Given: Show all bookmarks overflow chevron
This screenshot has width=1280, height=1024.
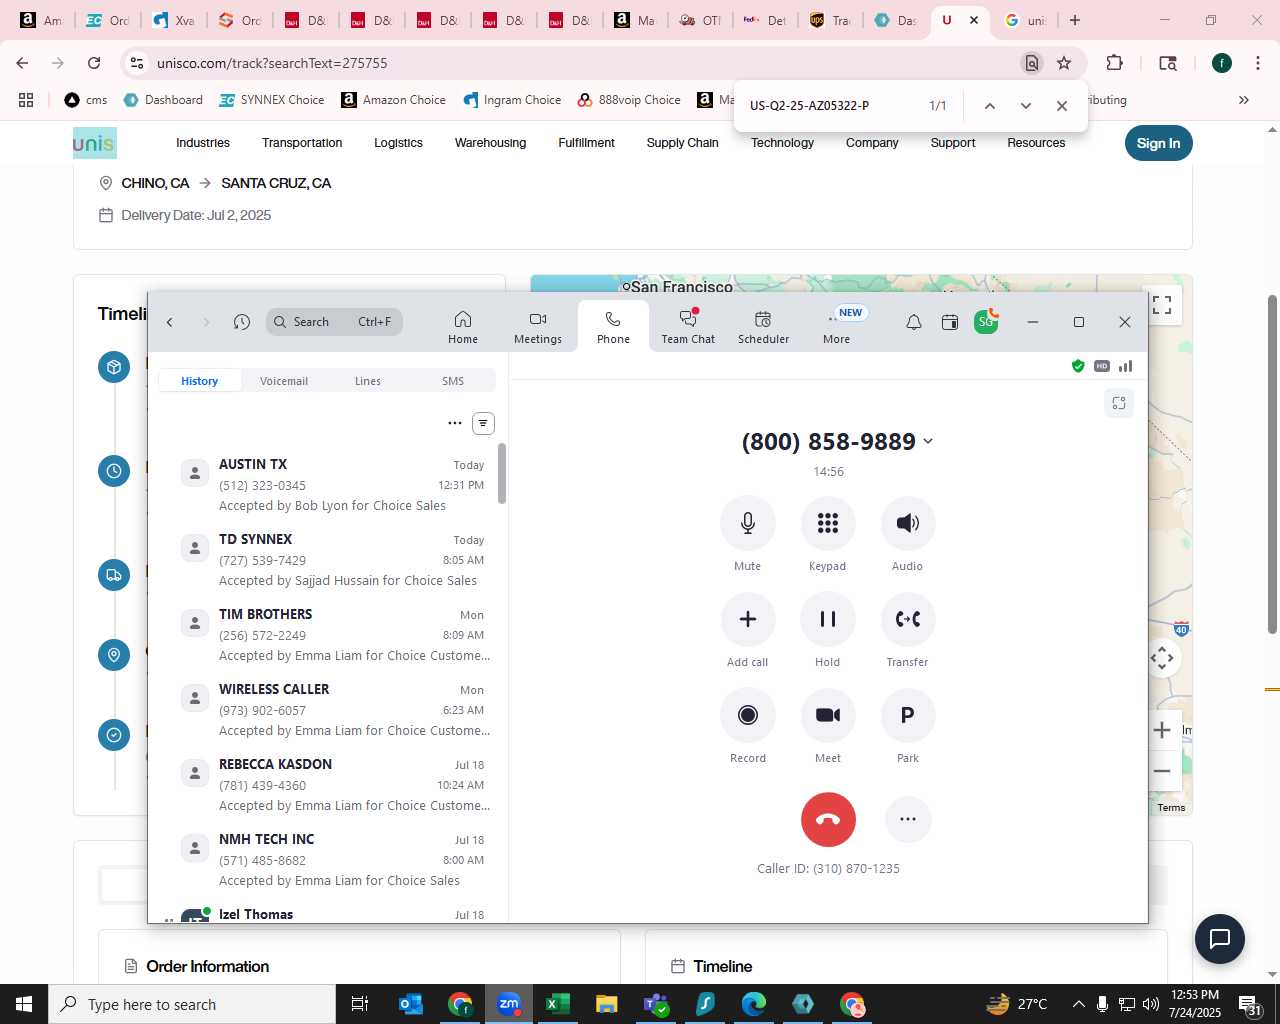Looking at the screenshot, I should pyautogui.click(x=1244, y=100).
